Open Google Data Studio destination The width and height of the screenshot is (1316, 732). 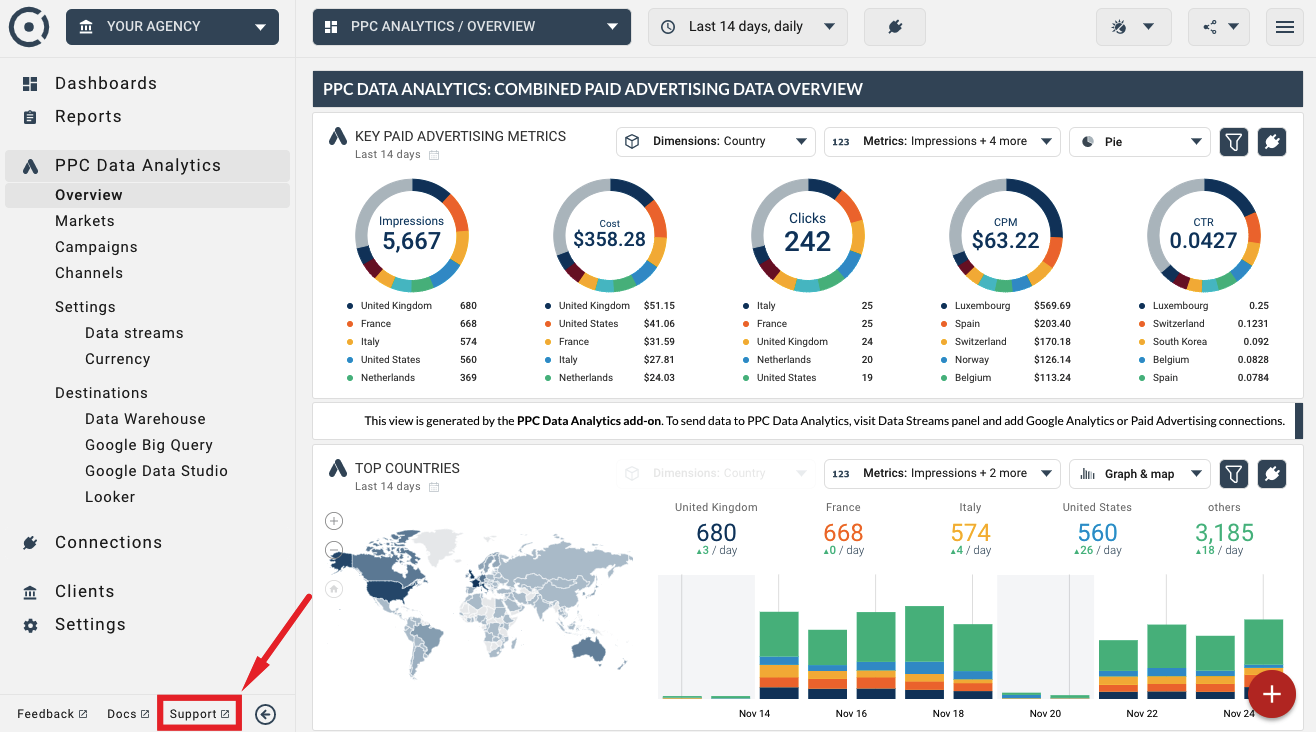click(x=156, y=471)
